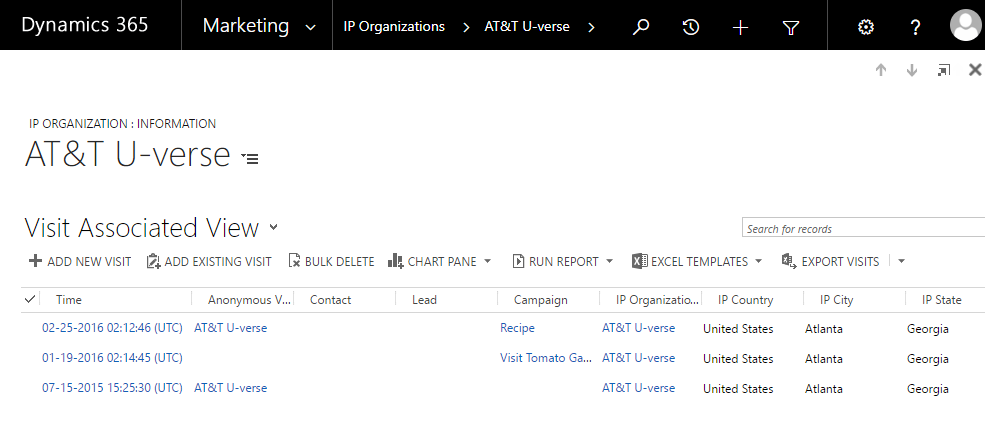Select Georgia cell in 07-15-2015 row

coord(927,389)
